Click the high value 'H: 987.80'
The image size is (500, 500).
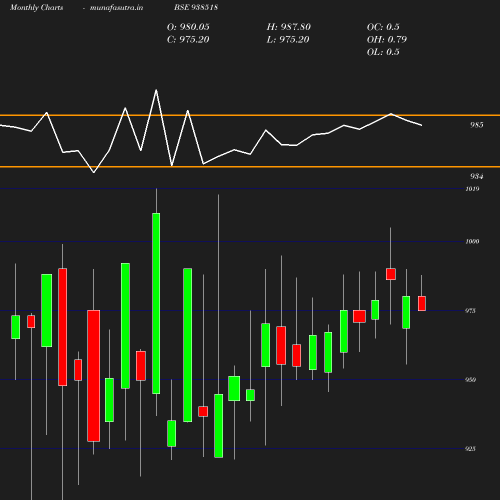(289, 27)
